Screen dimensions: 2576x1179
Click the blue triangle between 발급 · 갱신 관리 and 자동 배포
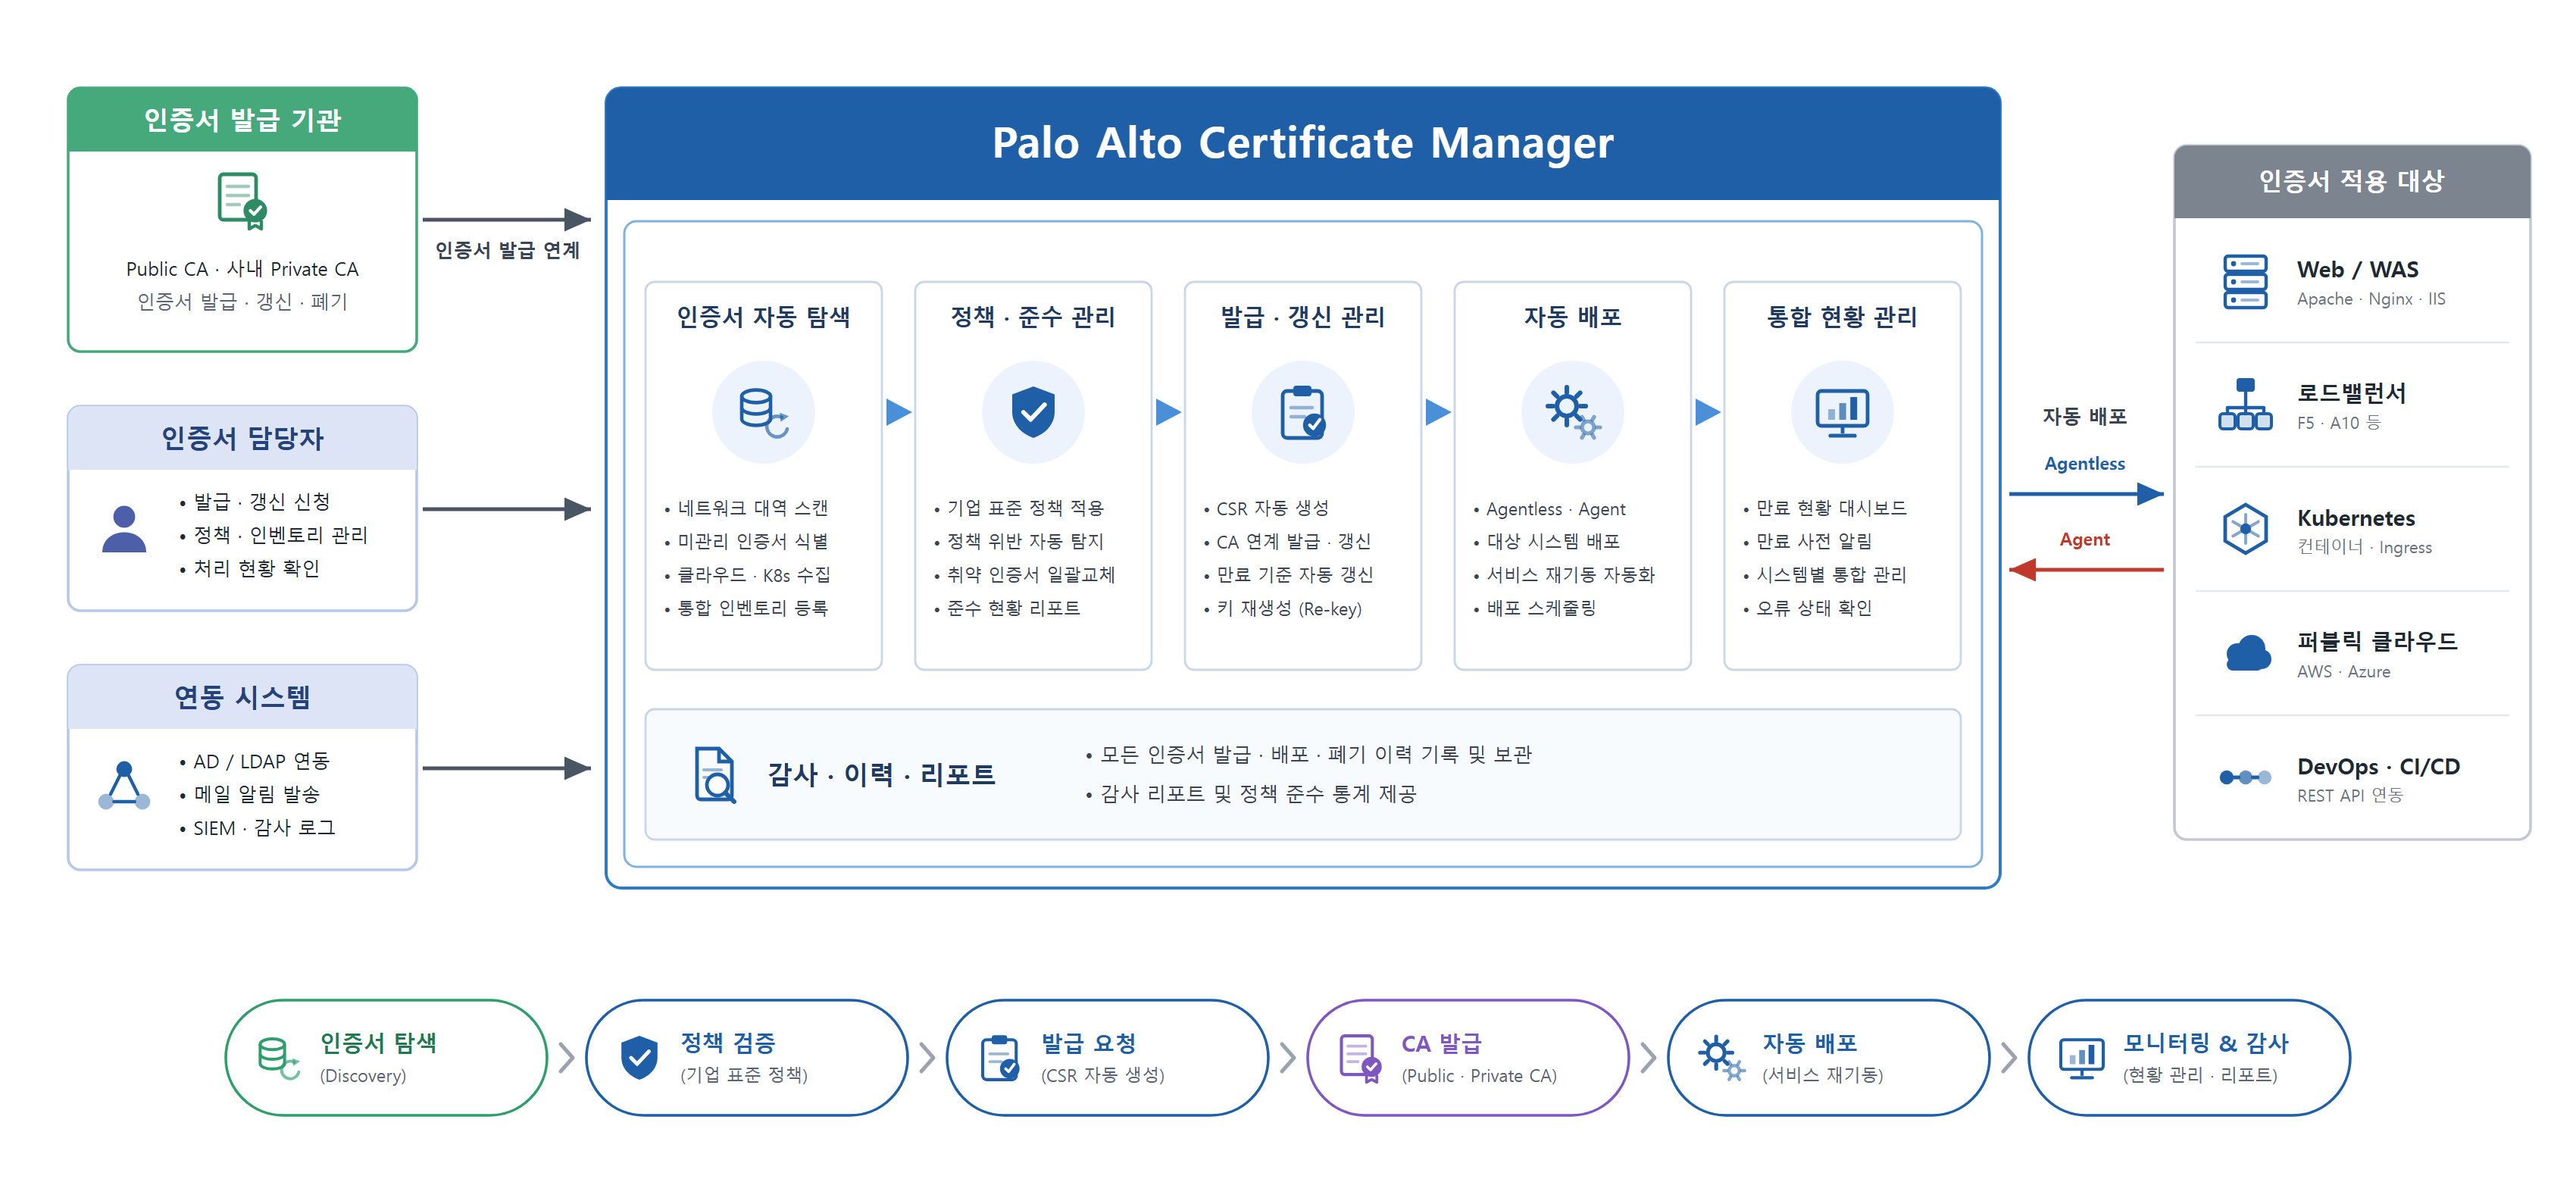(x=1438, y=412)
